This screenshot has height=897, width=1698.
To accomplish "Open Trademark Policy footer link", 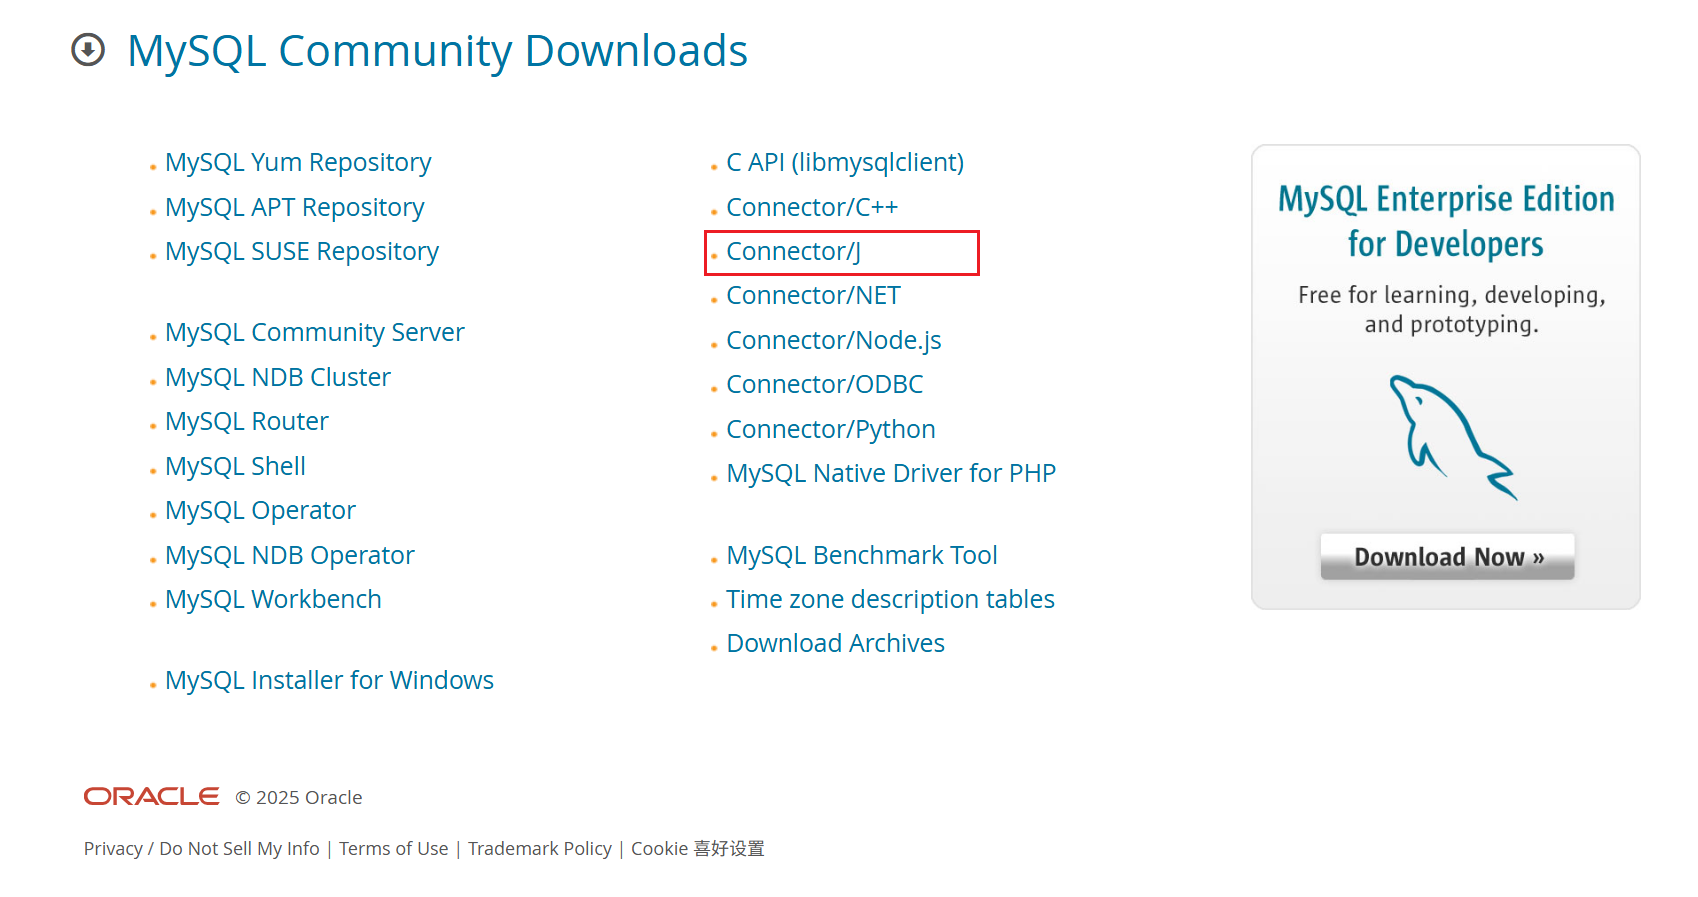I will (x=540, y=848).
